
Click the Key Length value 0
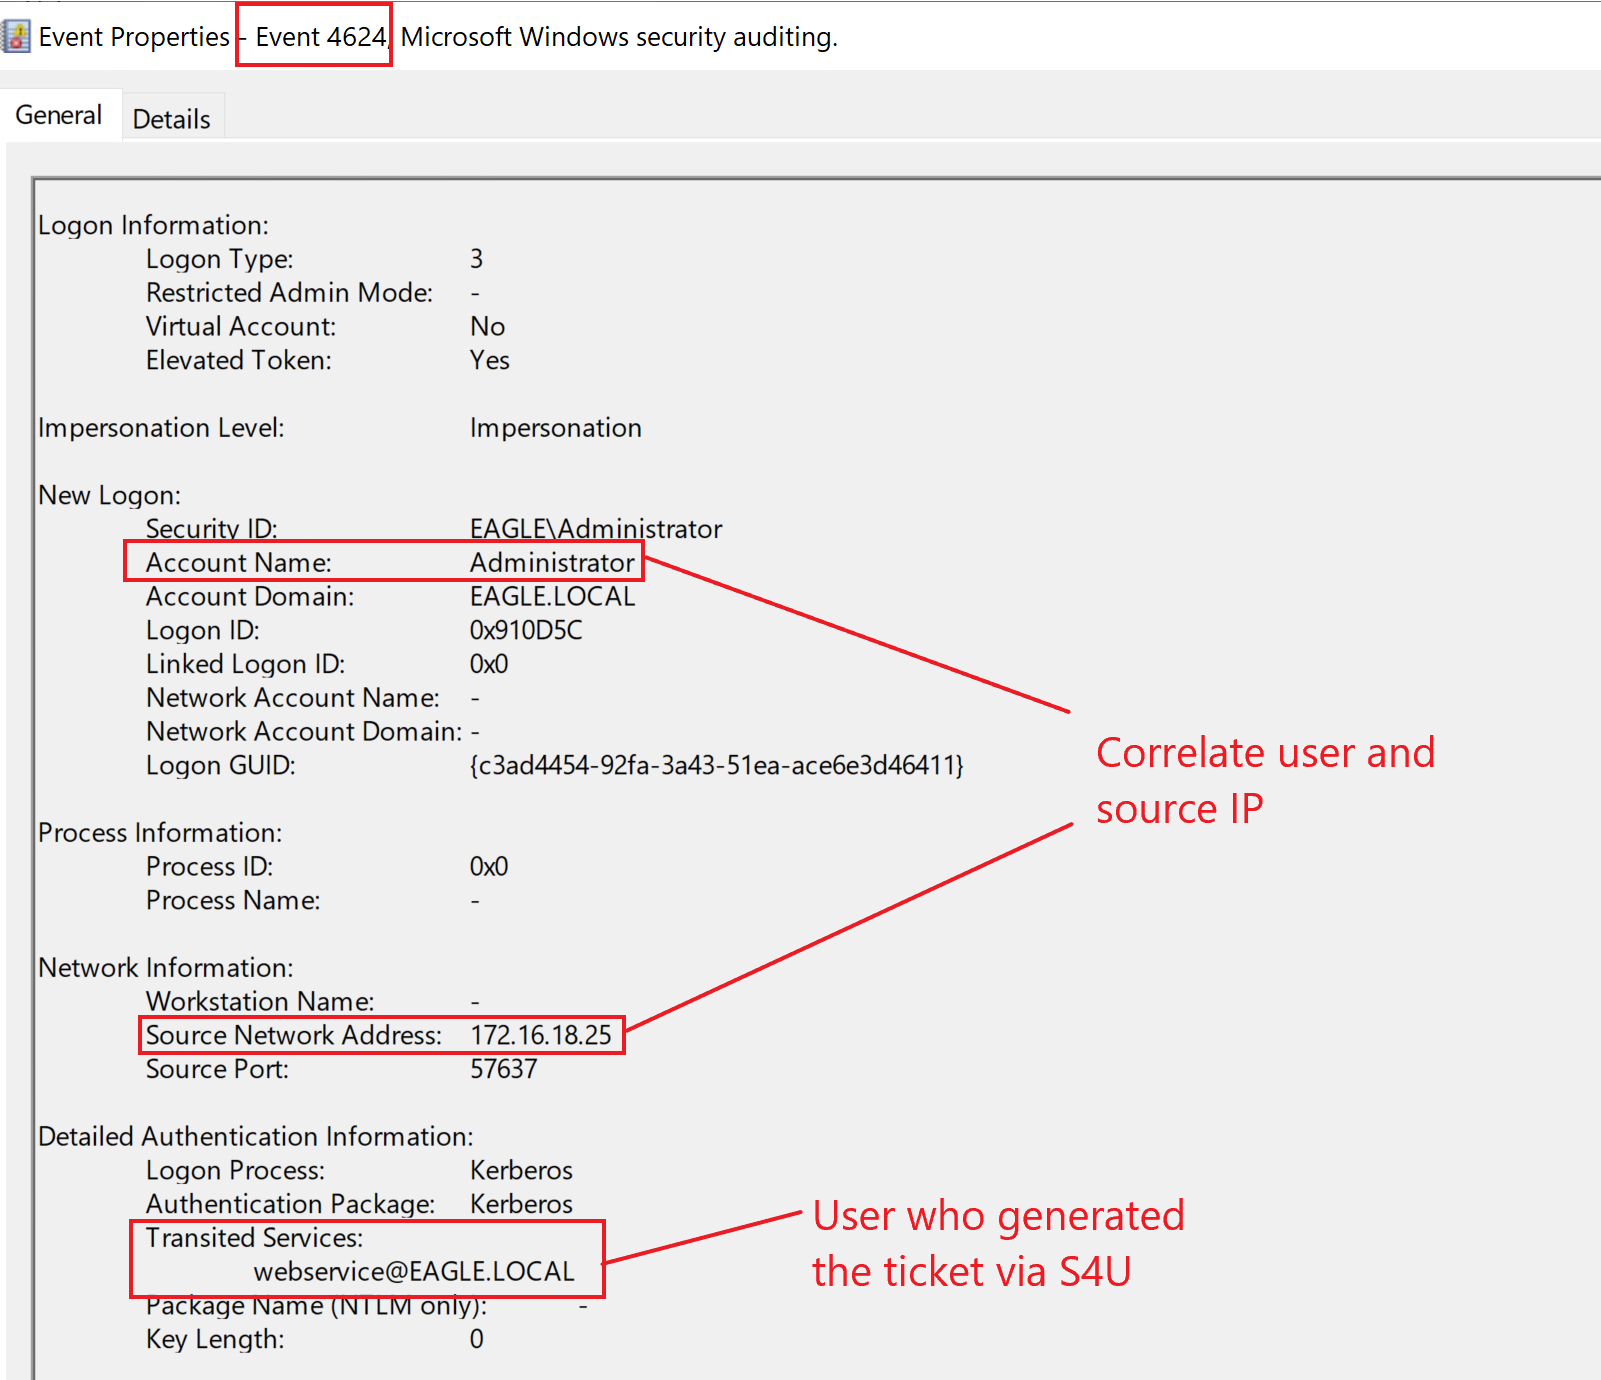[x=477, y=1339]
